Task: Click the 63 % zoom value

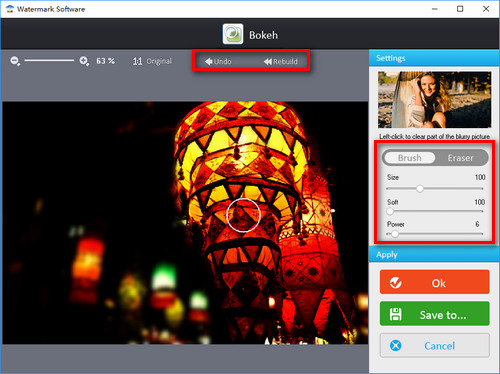Action: pyautogui.click(x=105, y=61)
